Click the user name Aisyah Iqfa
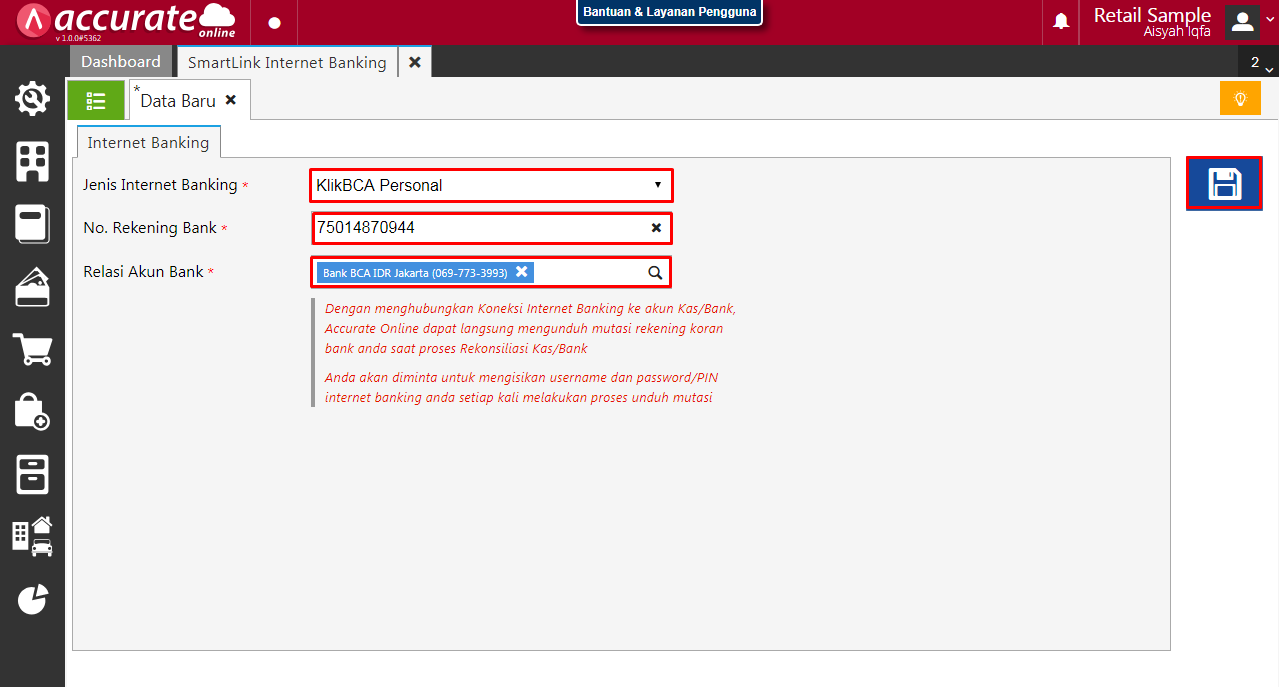This screenshot has height=687, width=1279. (x=1177, y=32)
